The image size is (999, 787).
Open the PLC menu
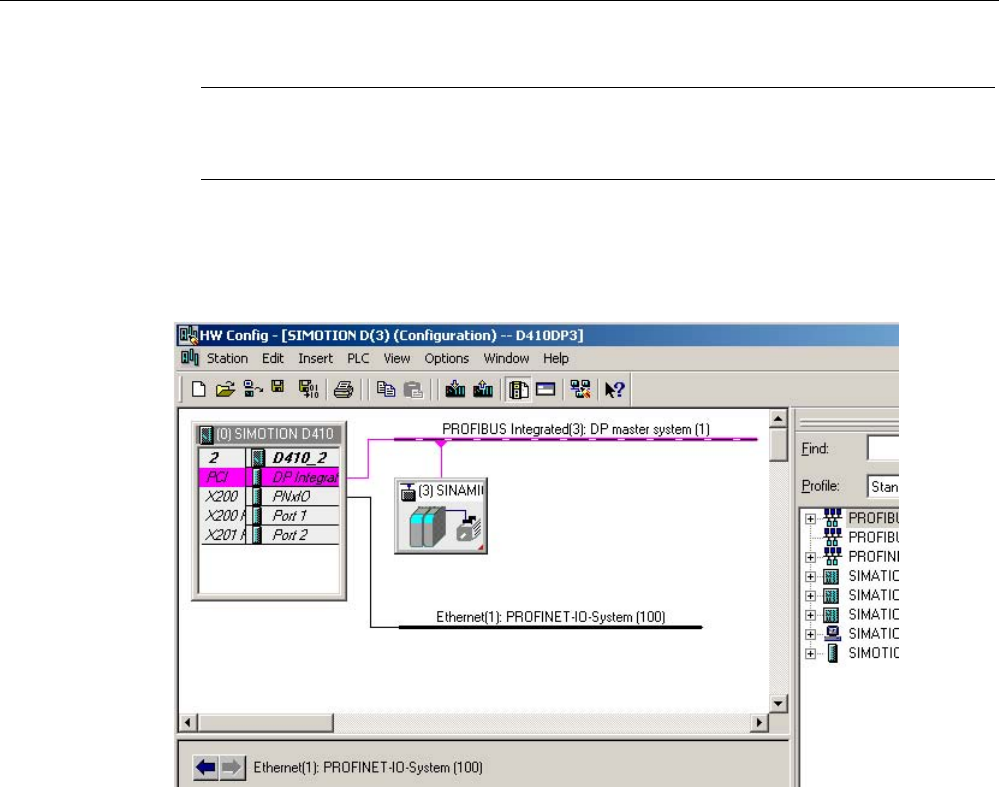click(x=358, y=359)
